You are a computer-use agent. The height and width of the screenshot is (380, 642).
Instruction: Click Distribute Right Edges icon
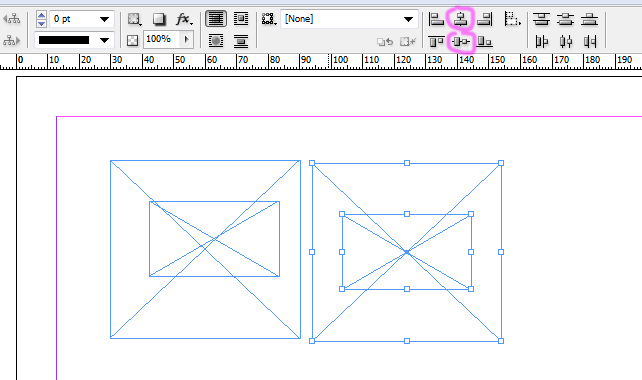coord(590,41)
